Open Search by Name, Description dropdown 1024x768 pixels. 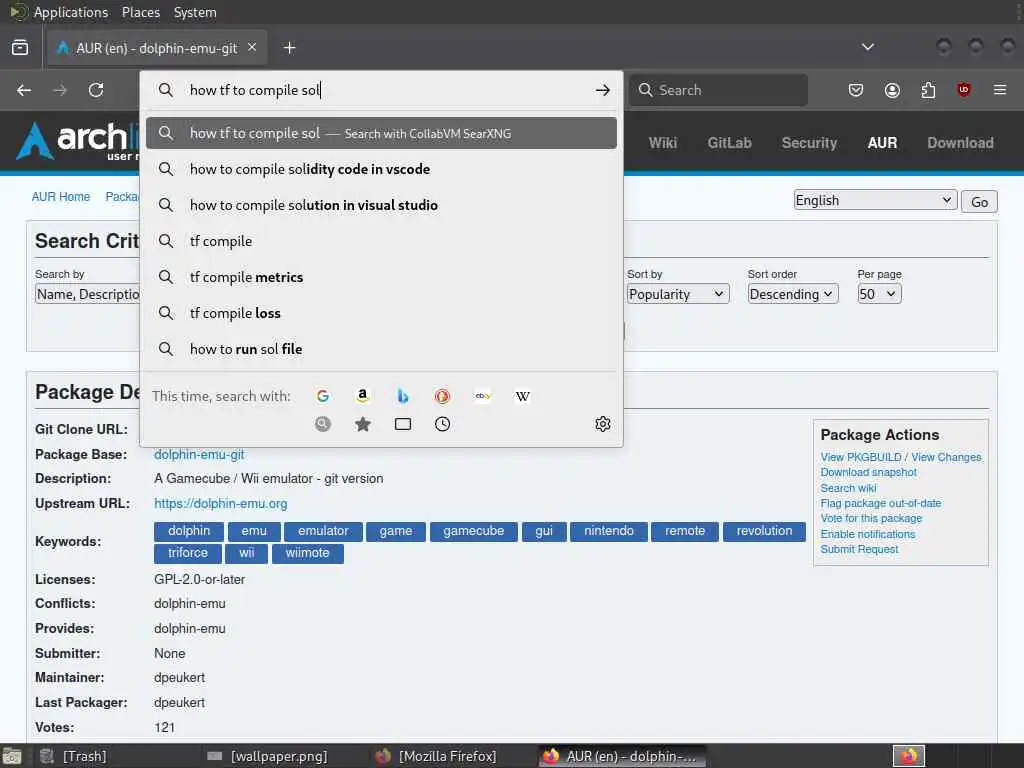pyautogui.click(x=88, y=294)
